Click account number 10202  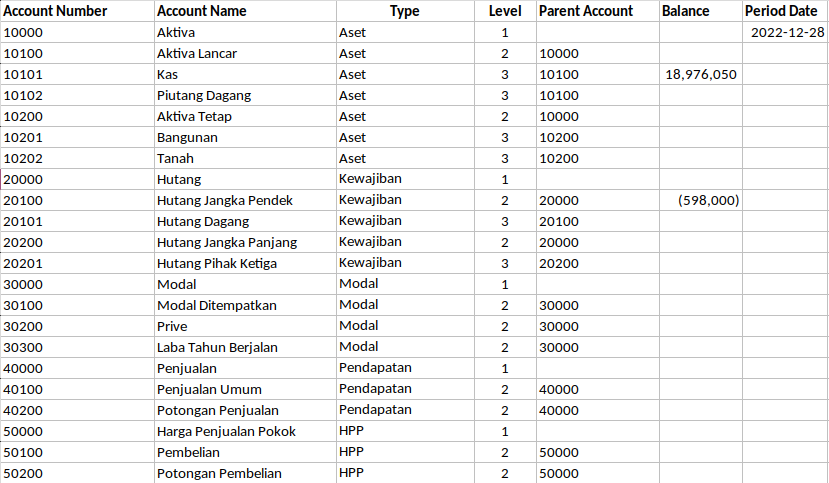(77, 159)
